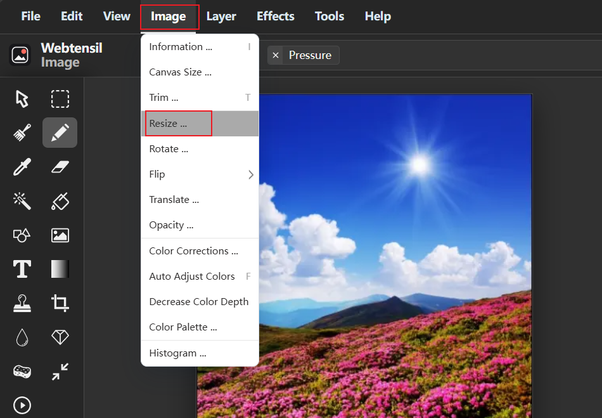Select the paint bucket fill tool

coord(60,201)
